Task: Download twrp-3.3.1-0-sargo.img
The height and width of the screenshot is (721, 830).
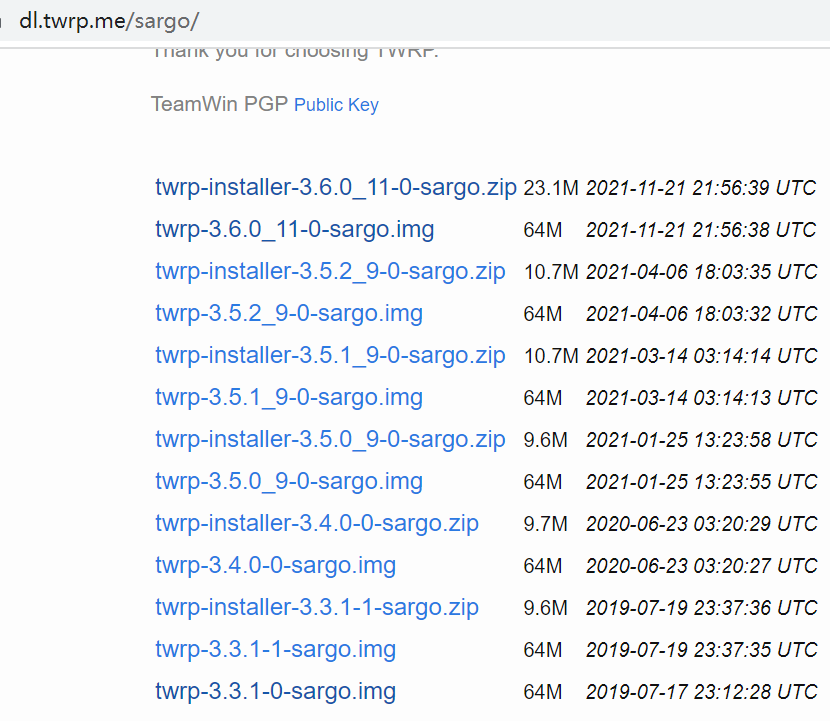Action: point(275,691)
